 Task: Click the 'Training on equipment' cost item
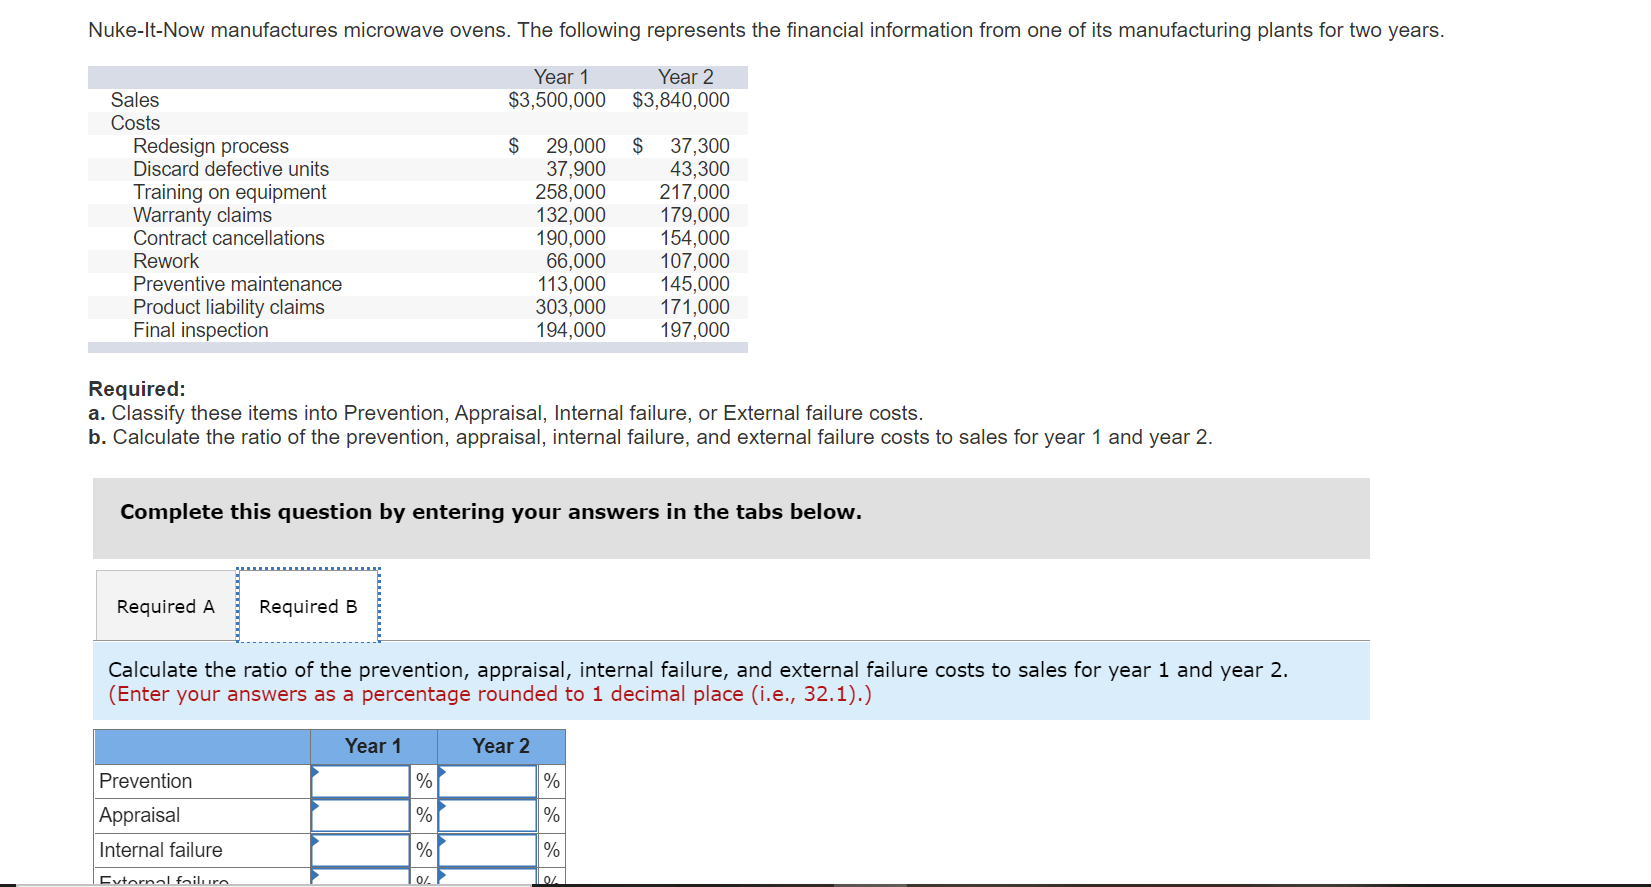[230, 192]
